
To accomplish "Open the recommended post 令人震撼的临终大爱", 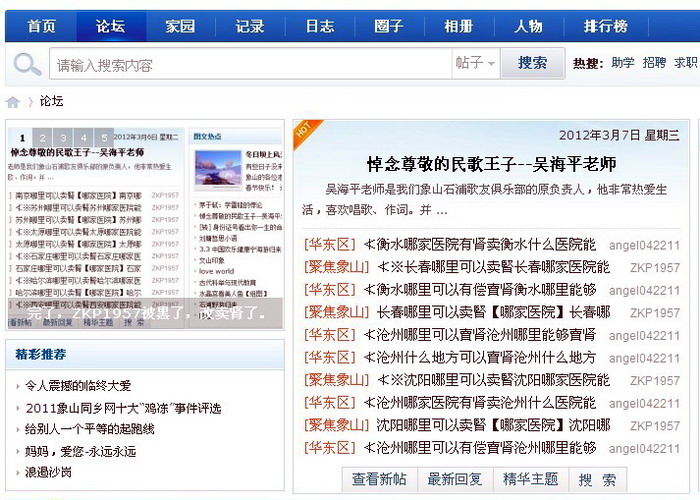I will click(x=78, y=385).
